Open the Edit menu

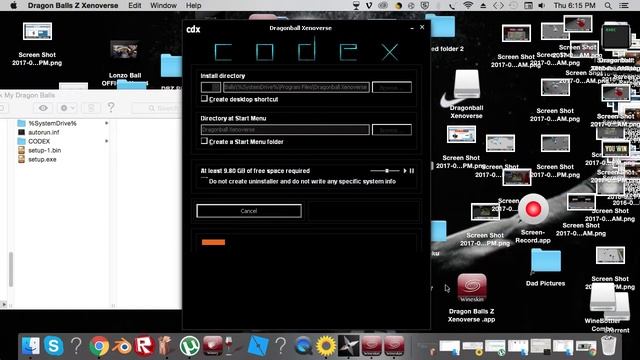coord(134,5)
